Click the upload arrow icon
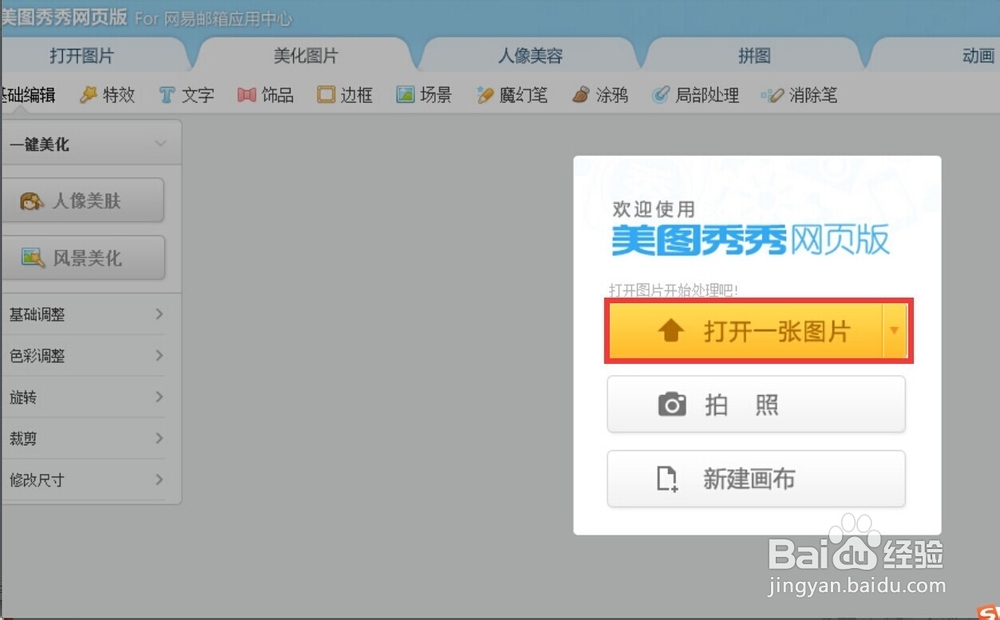 (671, 331)
